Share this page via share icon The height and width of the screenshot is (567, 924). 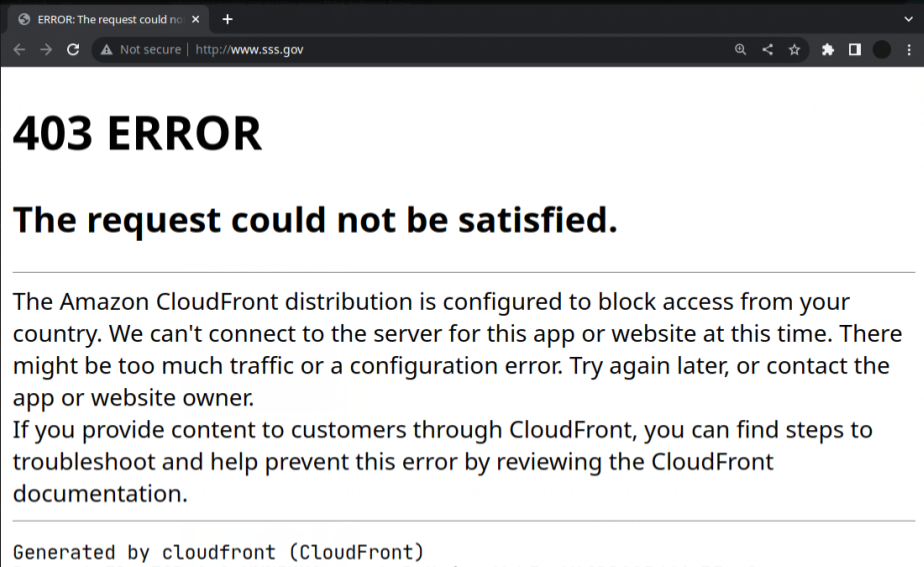(x=767, y=50)
